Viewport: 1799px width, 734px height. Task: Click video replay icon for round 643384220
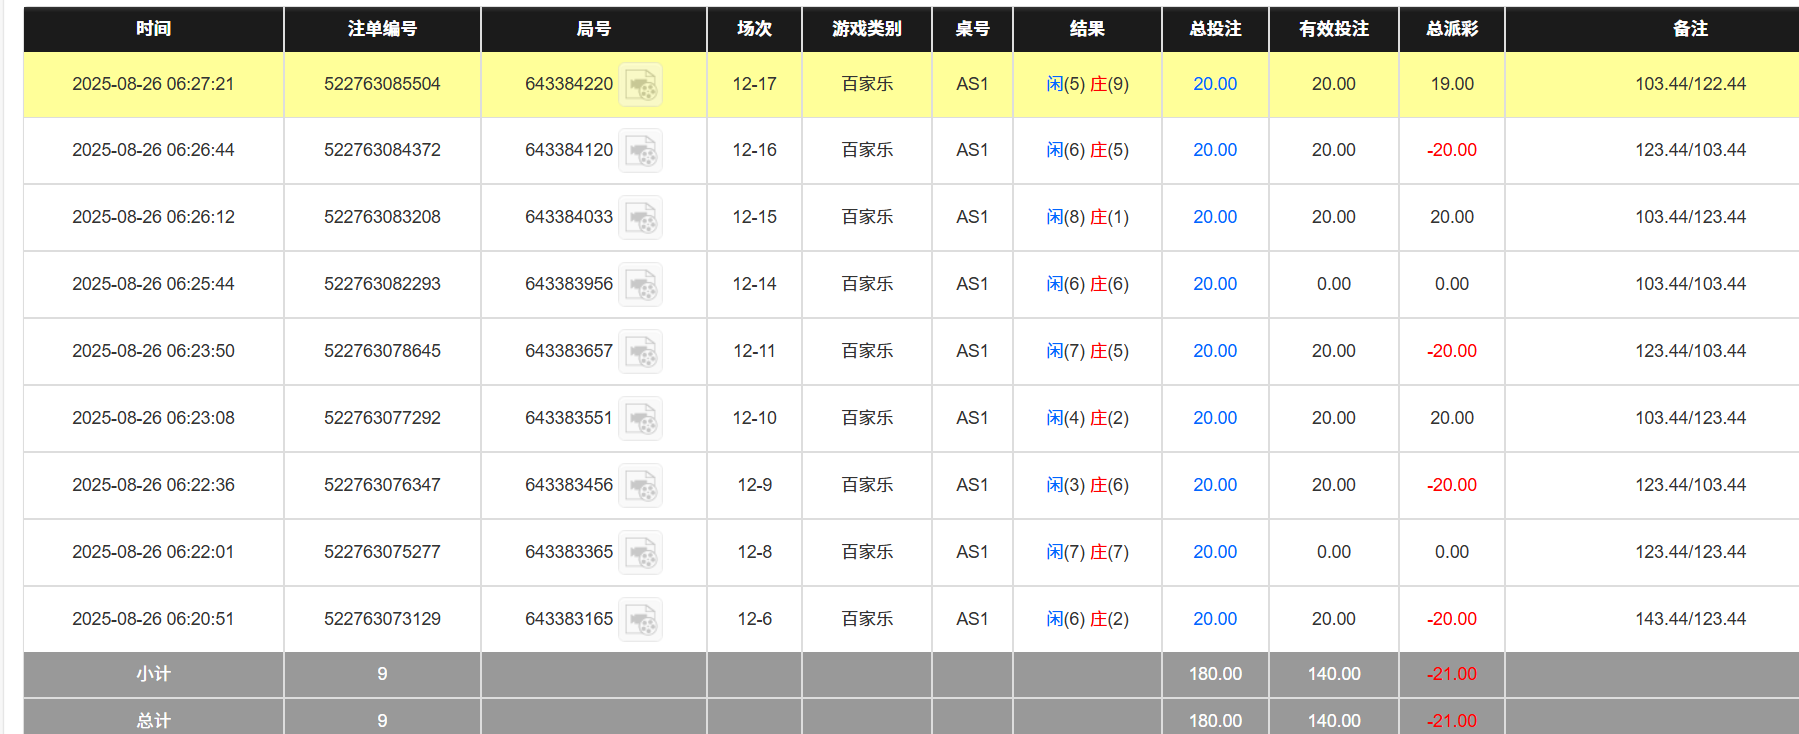point(640,85)
